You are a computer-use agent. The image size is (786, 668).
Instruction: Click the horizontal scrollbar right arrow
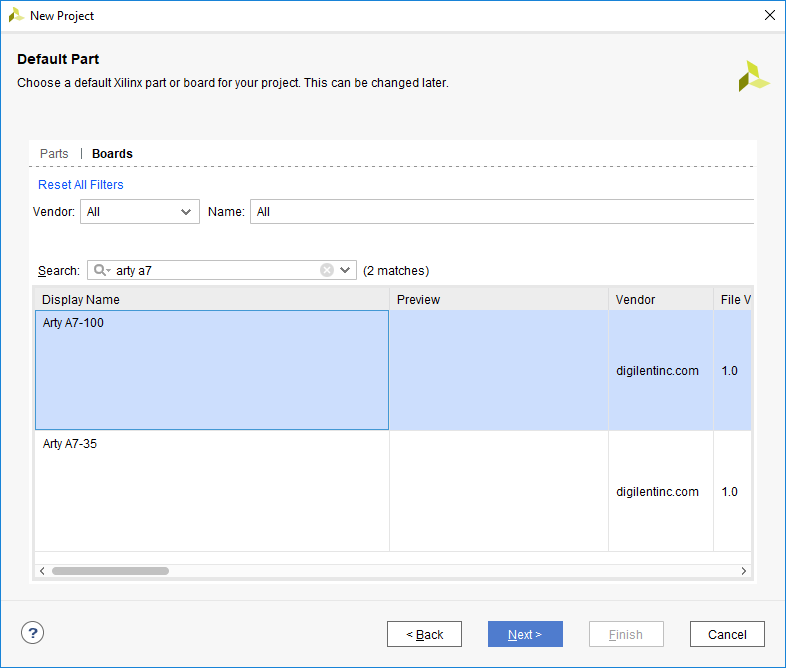pos(743,571)
